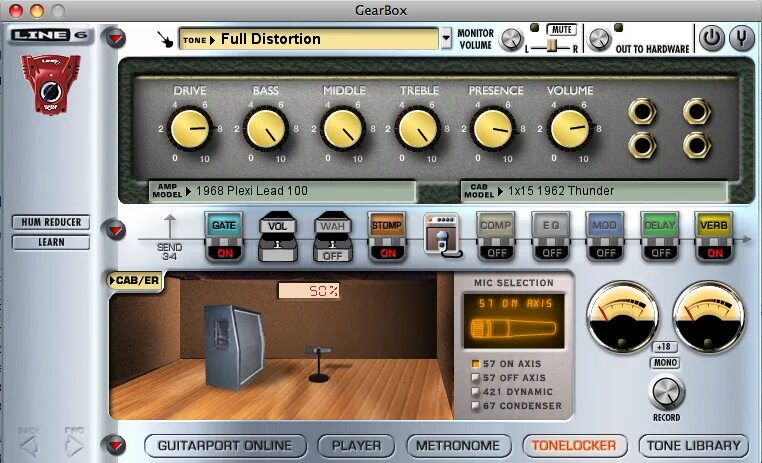Click the red GuitarPort device icon
The image size is (762, 463).
(x=51, y=84)
